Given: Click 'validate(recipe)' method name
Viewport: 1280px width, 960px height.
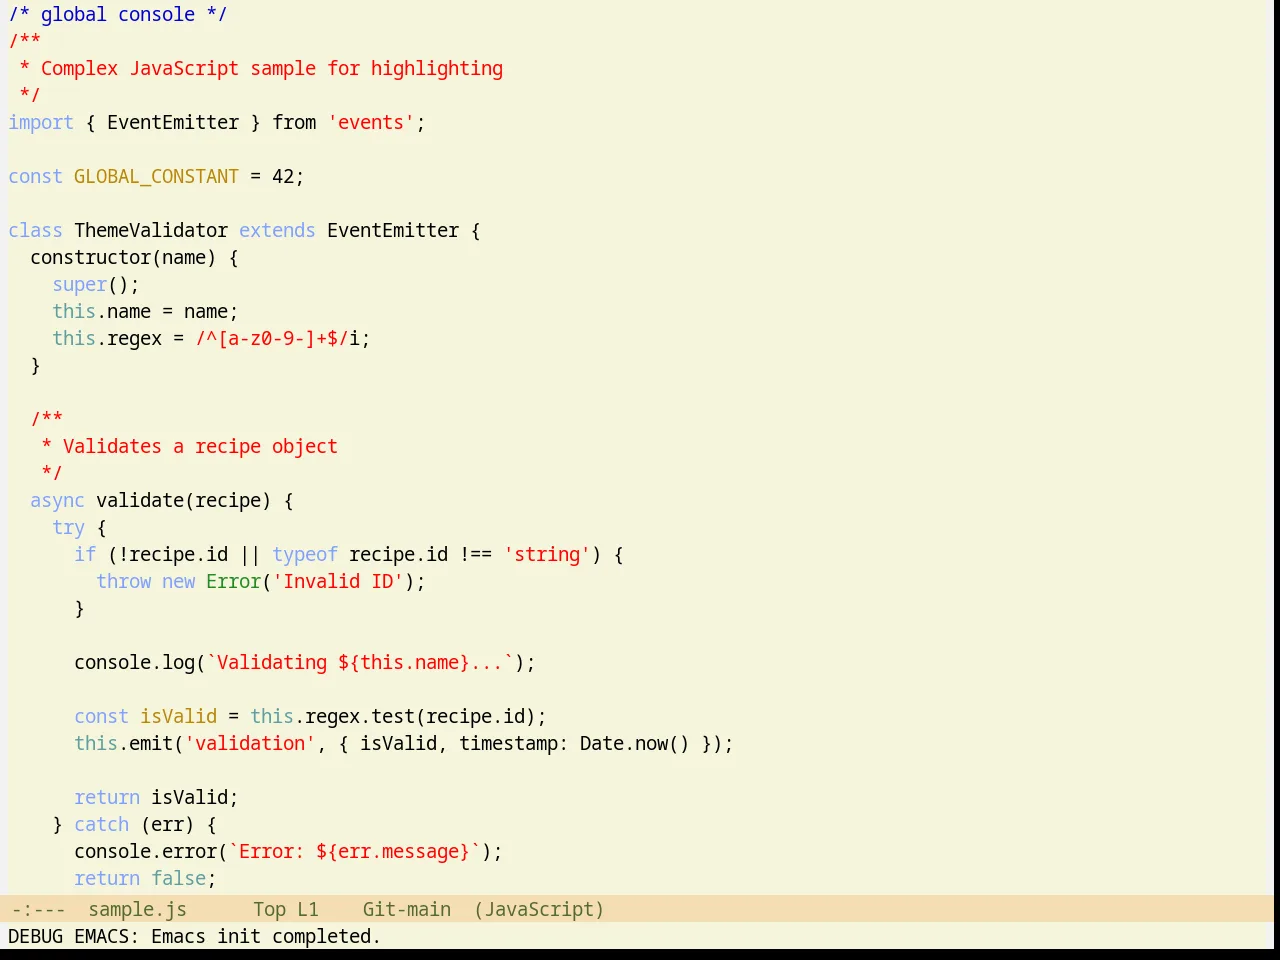Looking at the screenshot, I should point(184,500).
